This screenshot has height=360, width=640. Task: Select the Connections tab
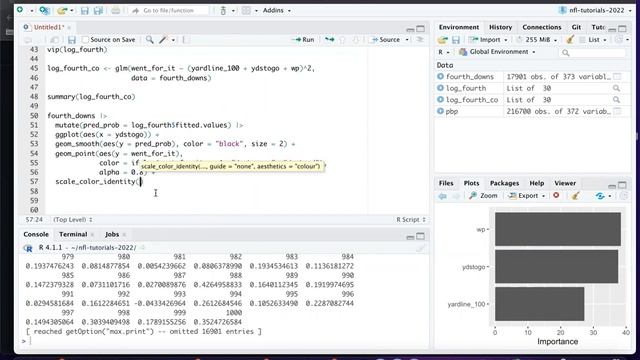[x=542, y=27]
